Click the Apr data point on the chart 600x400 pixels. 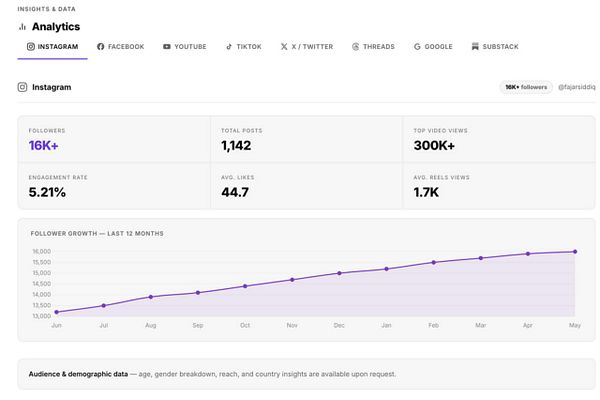point(528,254)
